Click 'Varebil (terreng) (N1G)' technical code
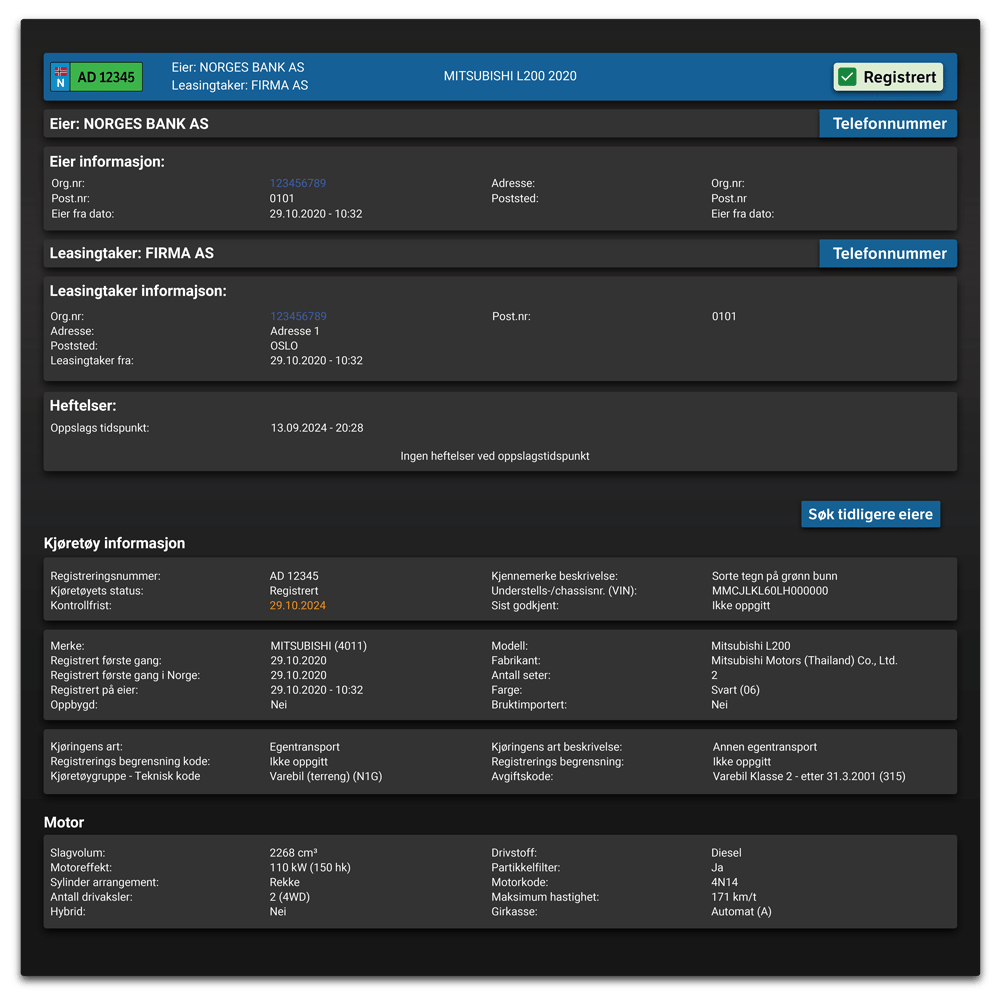Screen dimensions: 1000x1000 tap(326, 776)
